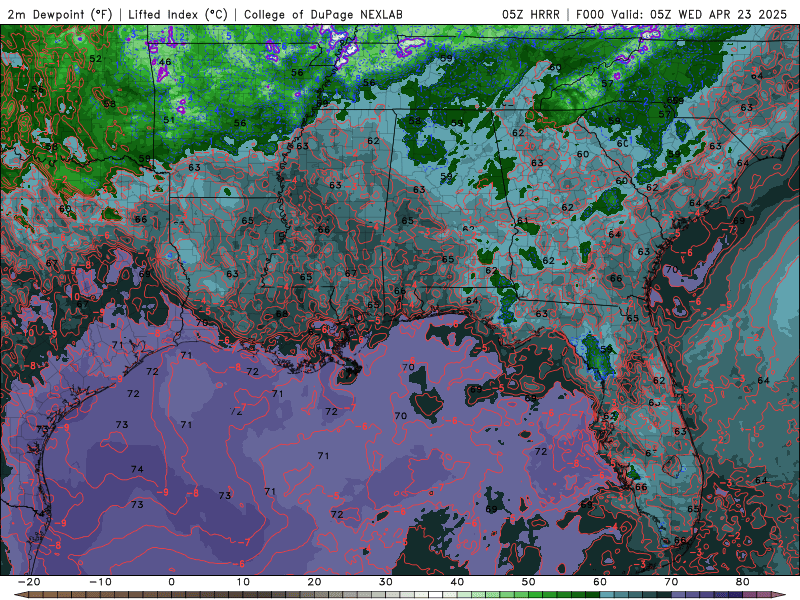This screenshot has width=800, height=600.
Task: Select the "College of DuPage NEXLAB" text
Action: point(323,15)
